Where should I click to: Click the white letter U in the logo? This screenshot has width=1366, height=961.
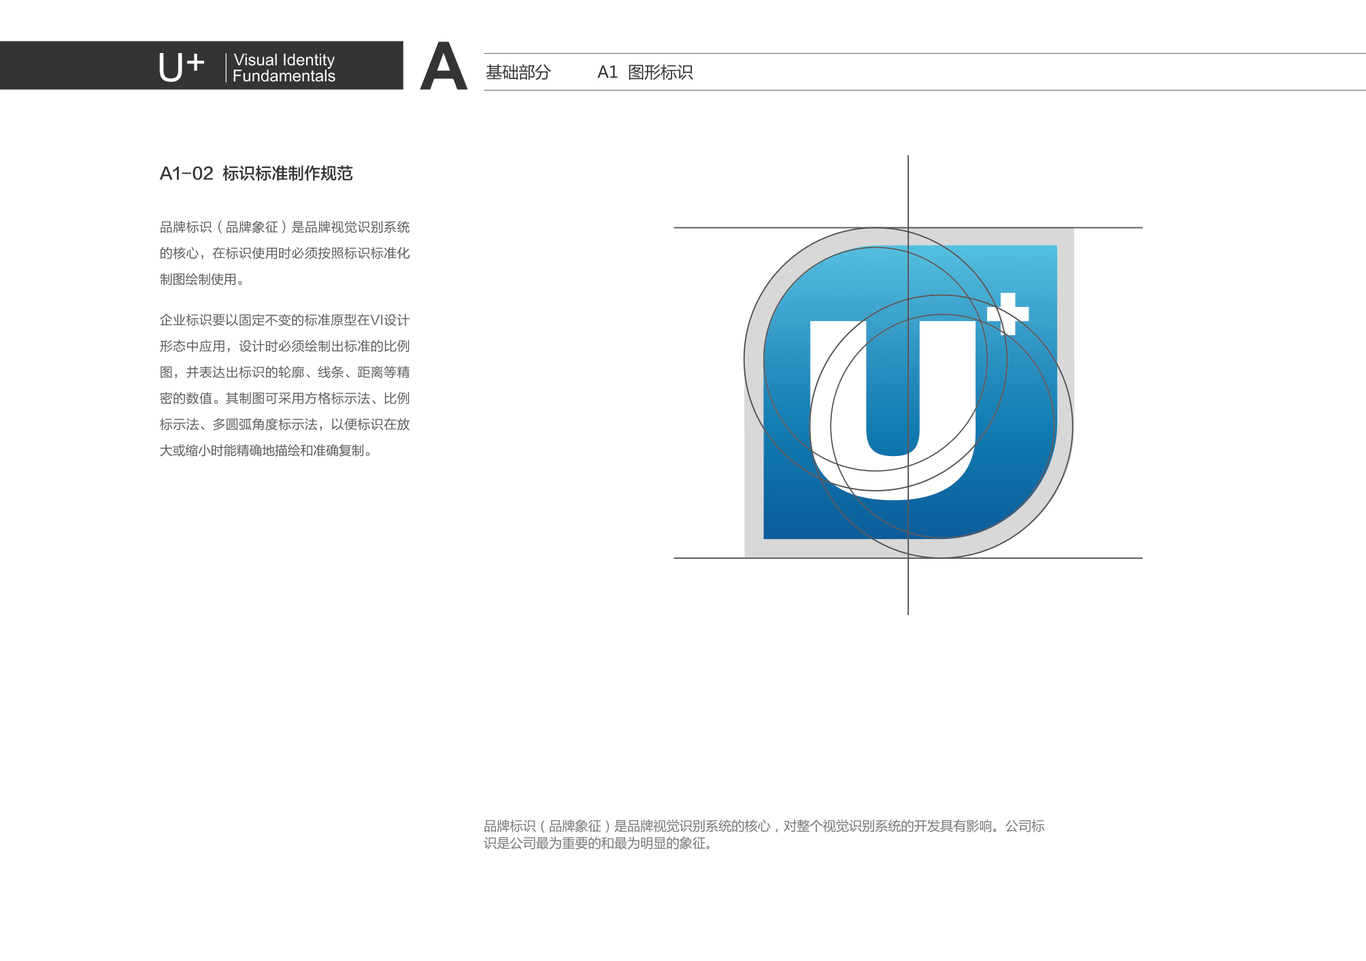click(893, 410)
